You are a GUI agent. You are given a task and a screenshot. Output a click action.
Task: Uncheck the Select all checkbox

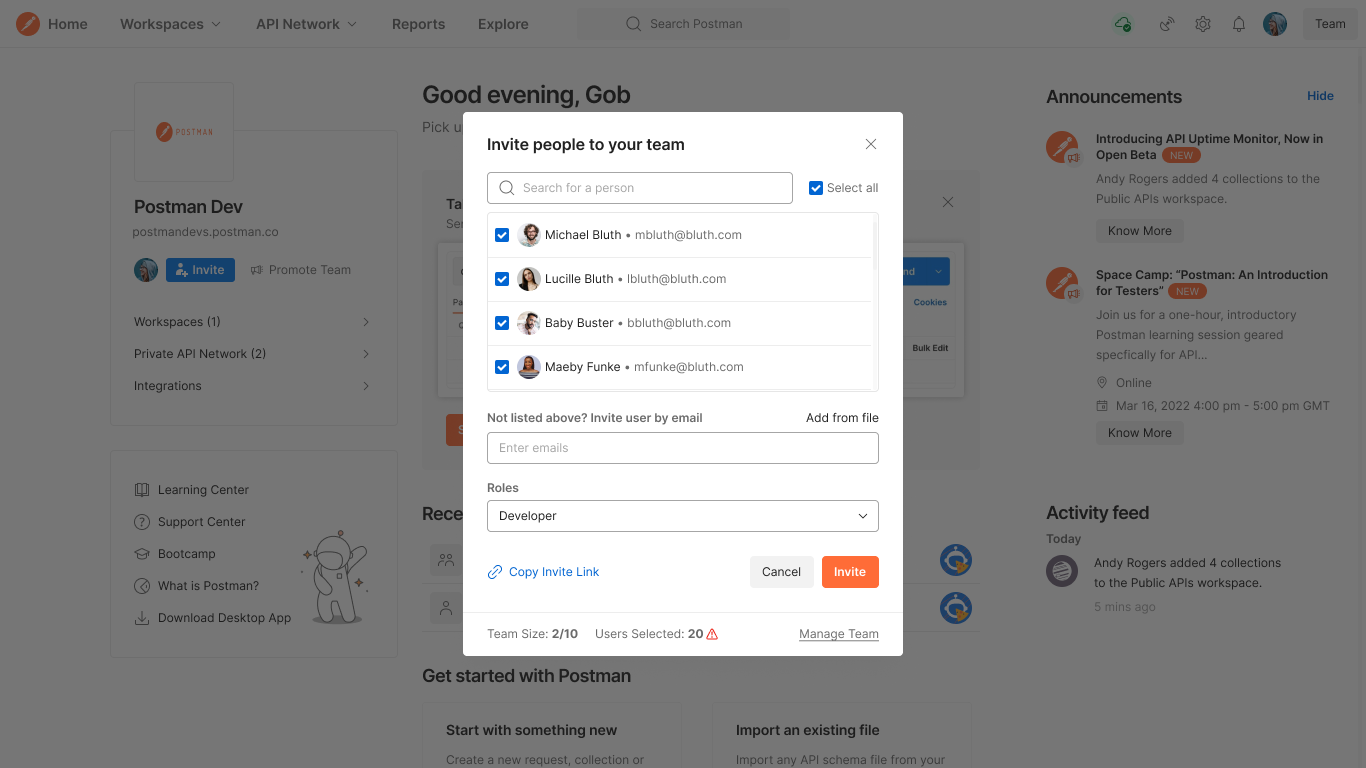816,188
